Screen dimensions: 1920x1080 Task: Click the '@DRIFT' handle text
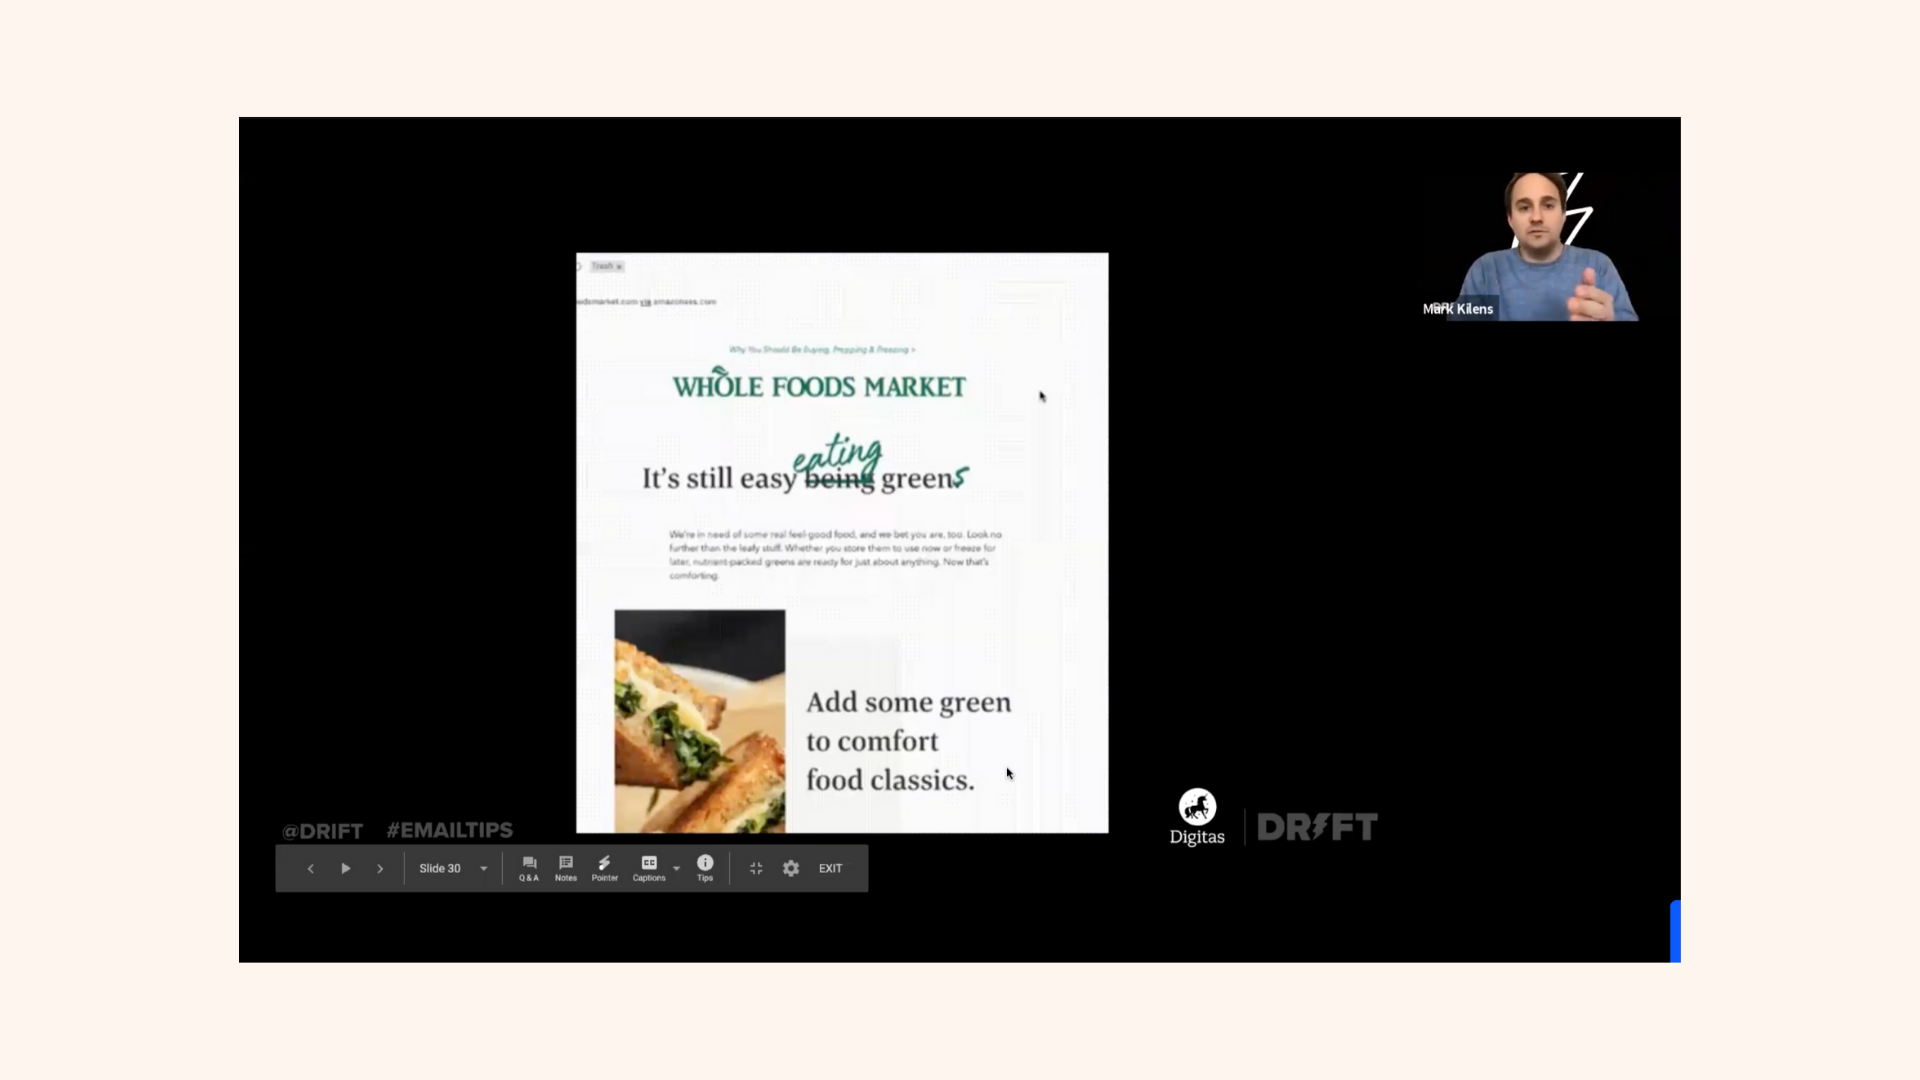(322, 831)
